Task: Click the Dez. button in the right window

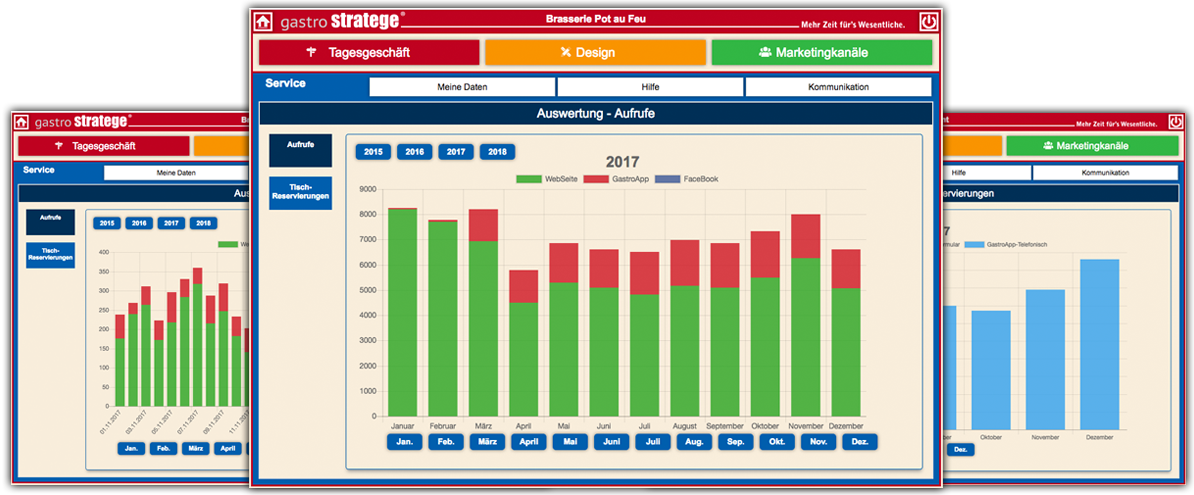Action: point(960,450)
